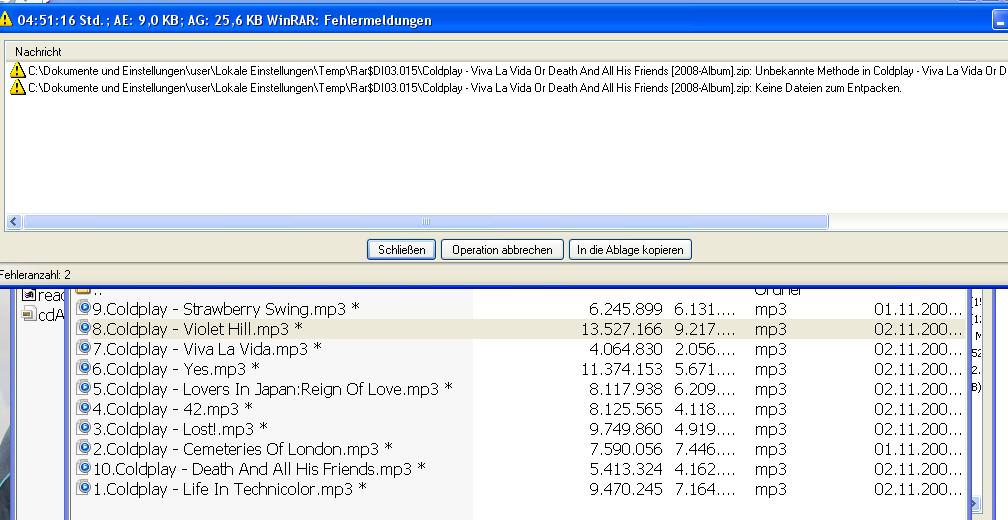Click mp3 icon of Cemeteries Of London file
This screenshot has width=1008, height=520.
(x=83, y=447)
